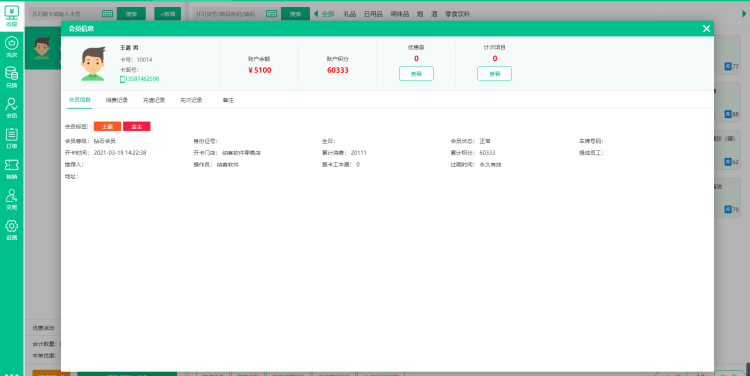Open the 兑换 exchange sidebar icon
This screenshot has width=750, height=376.
(x=11, y=77)
